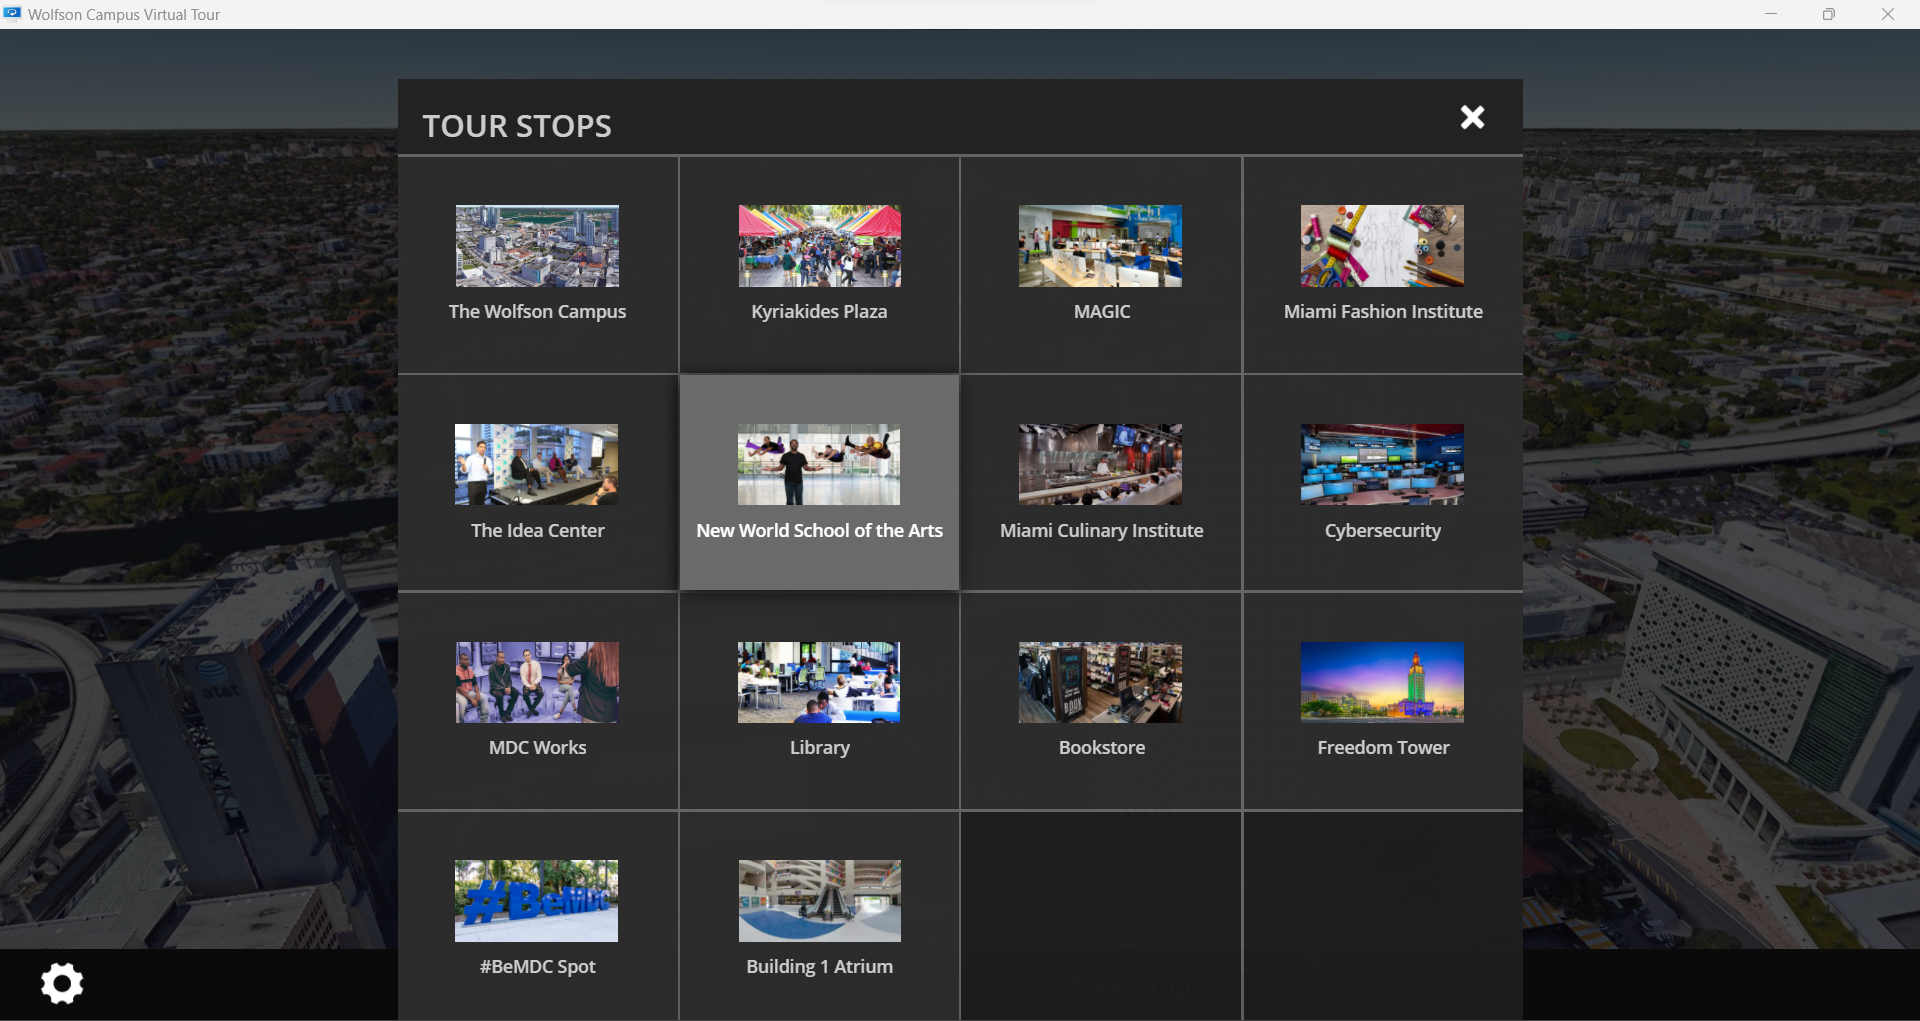
Task: Click the Freedom Tower text label
Action: pyautogui.click(x=1383, y=748)
